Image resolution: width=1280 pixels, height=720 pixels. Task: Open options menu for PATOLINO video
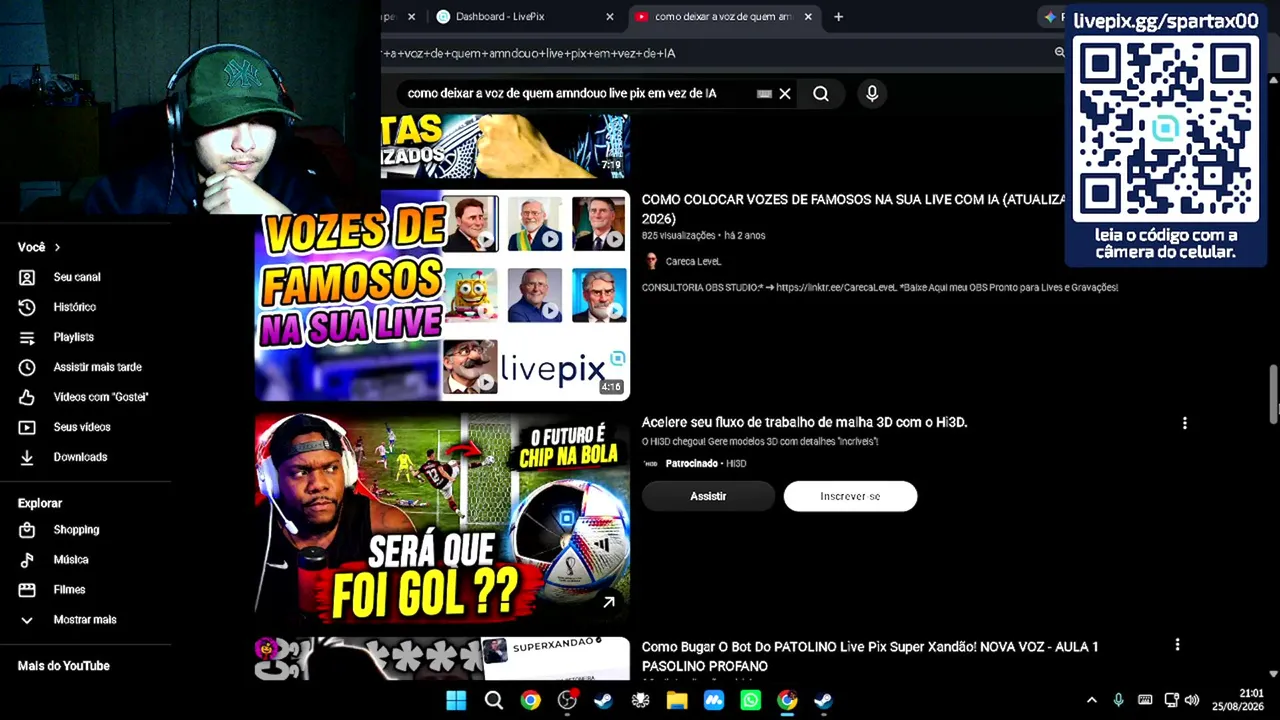pyautogui.click(x=1177, y=646)
